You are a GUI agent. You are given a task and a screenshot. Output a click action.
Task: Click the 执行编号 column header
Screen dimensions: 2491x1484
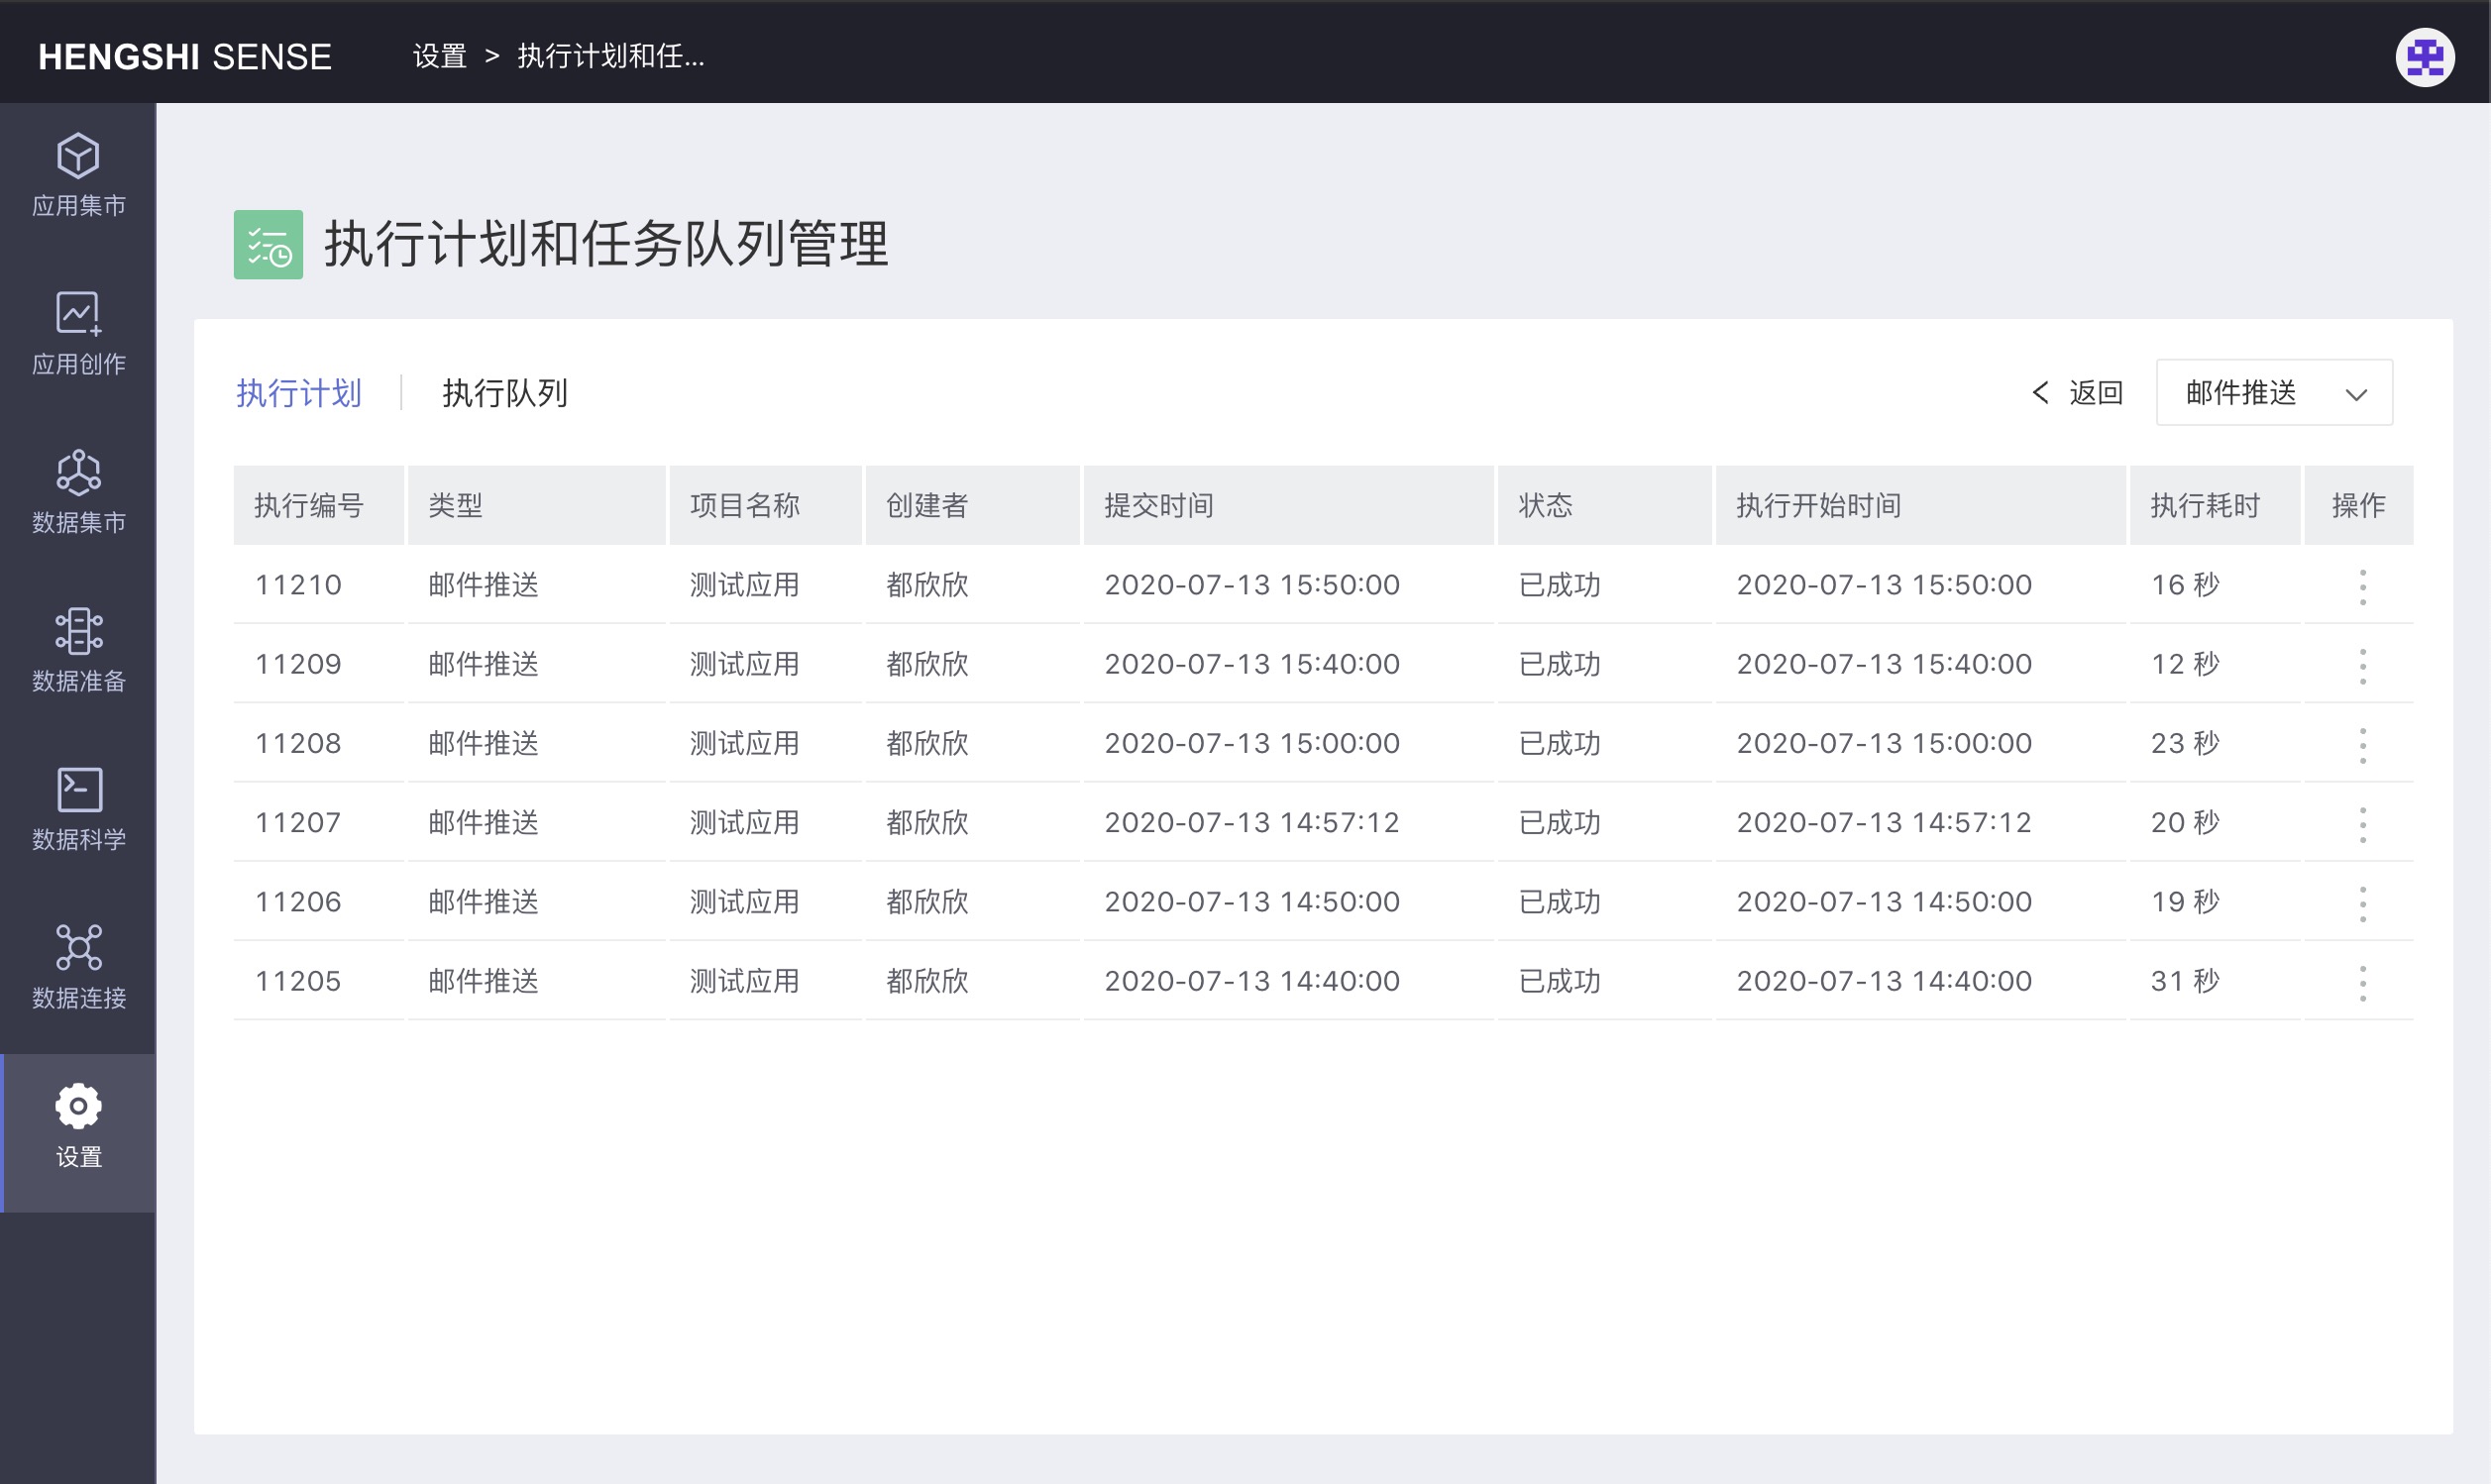point(319,506)
